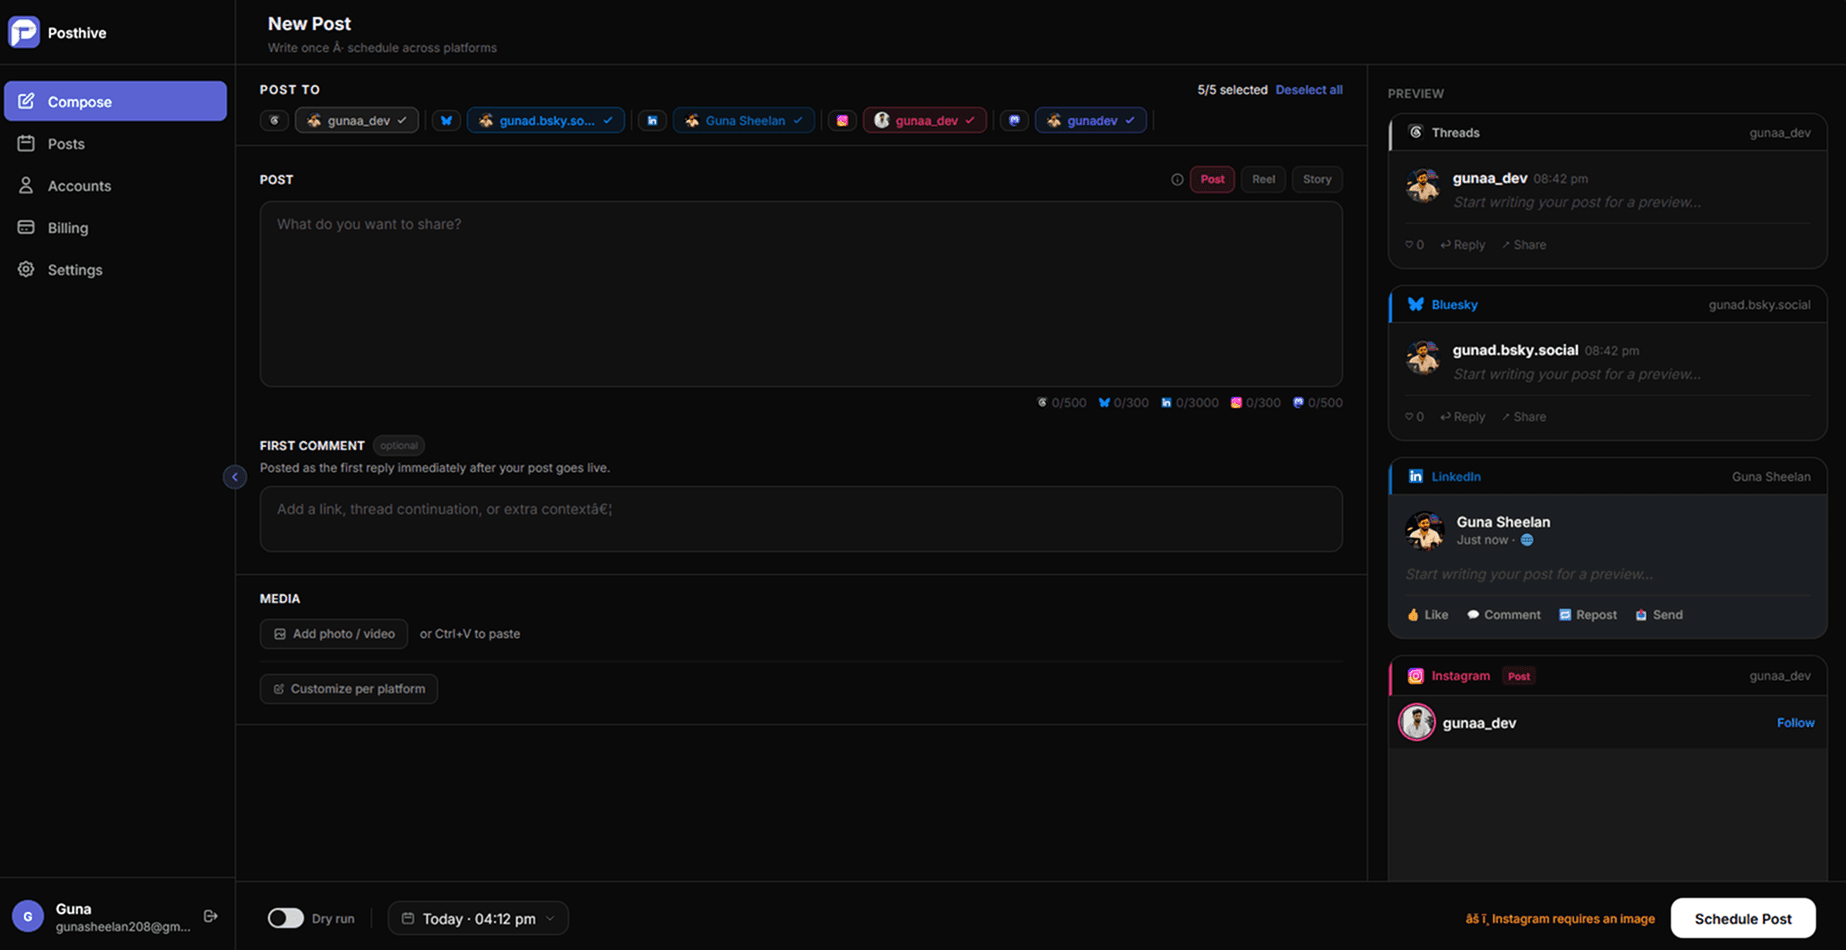
Task: Toggle the Dry run switch
Action: click(285, 918)
